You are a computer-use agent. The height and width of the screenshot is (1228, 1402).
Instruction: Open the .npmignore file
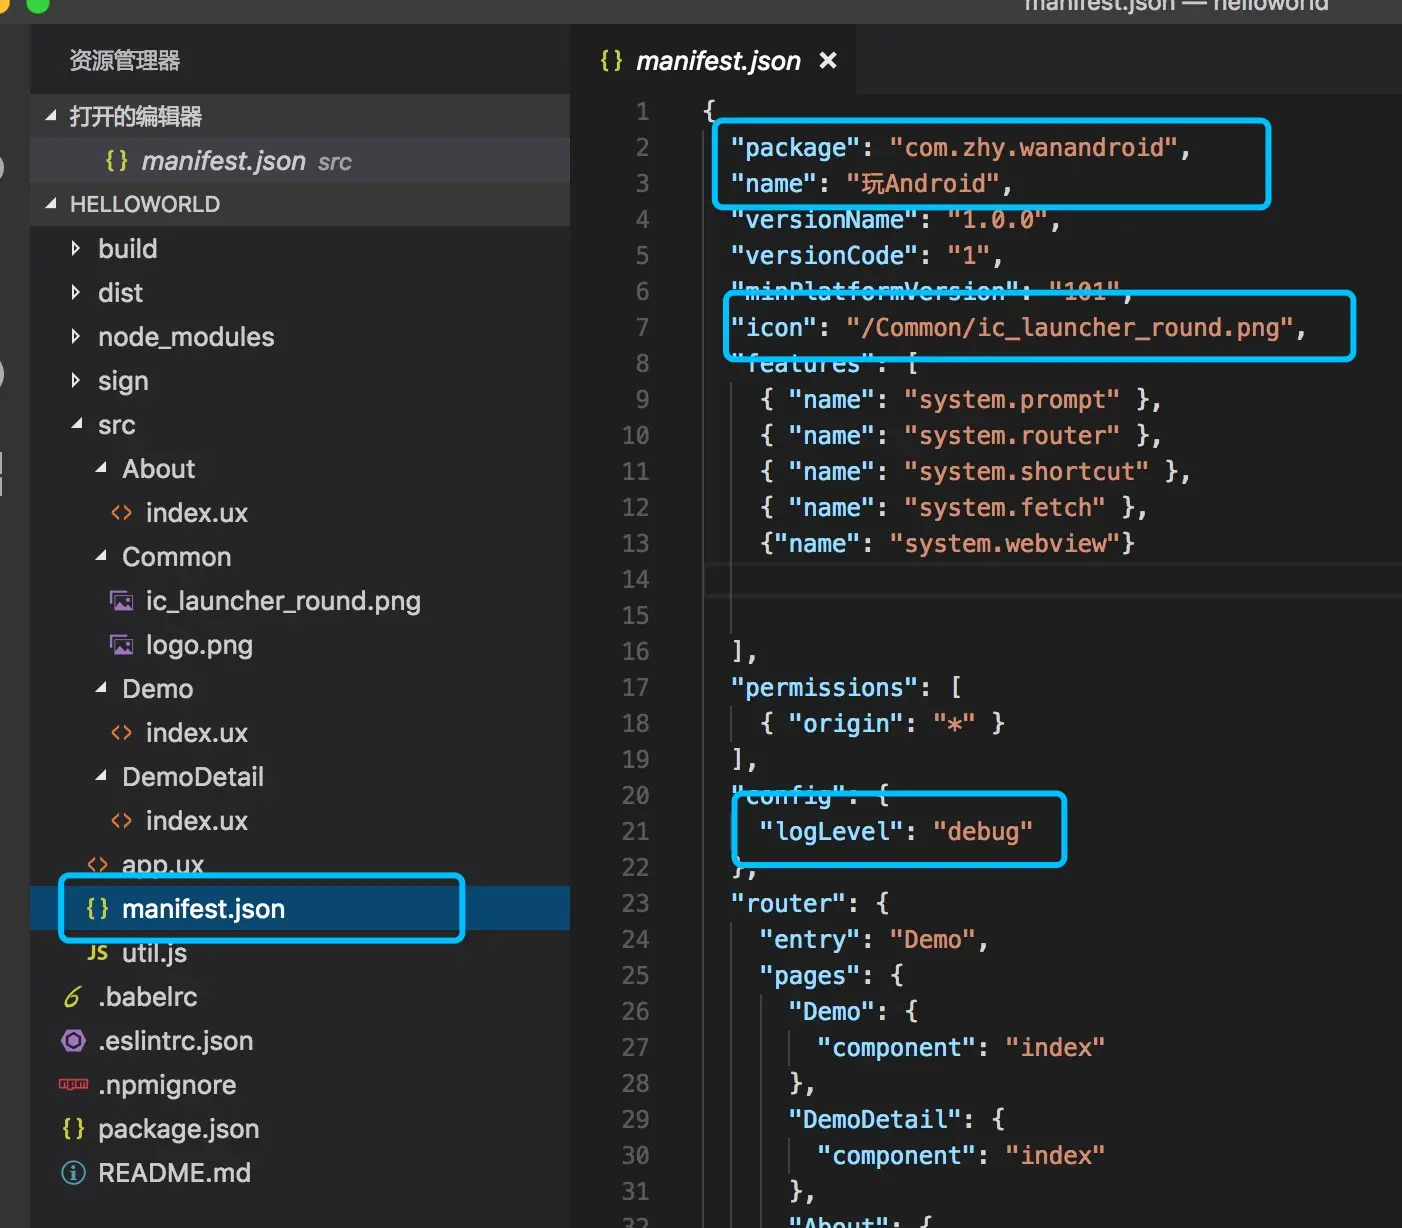[167, 1085]
